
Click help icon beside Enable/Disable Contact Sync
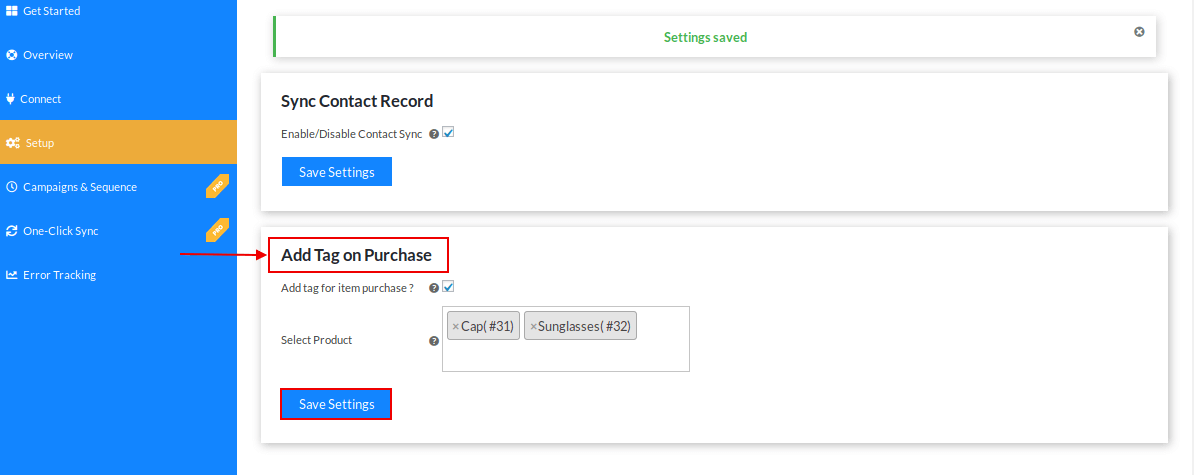[x=434, y=134]
